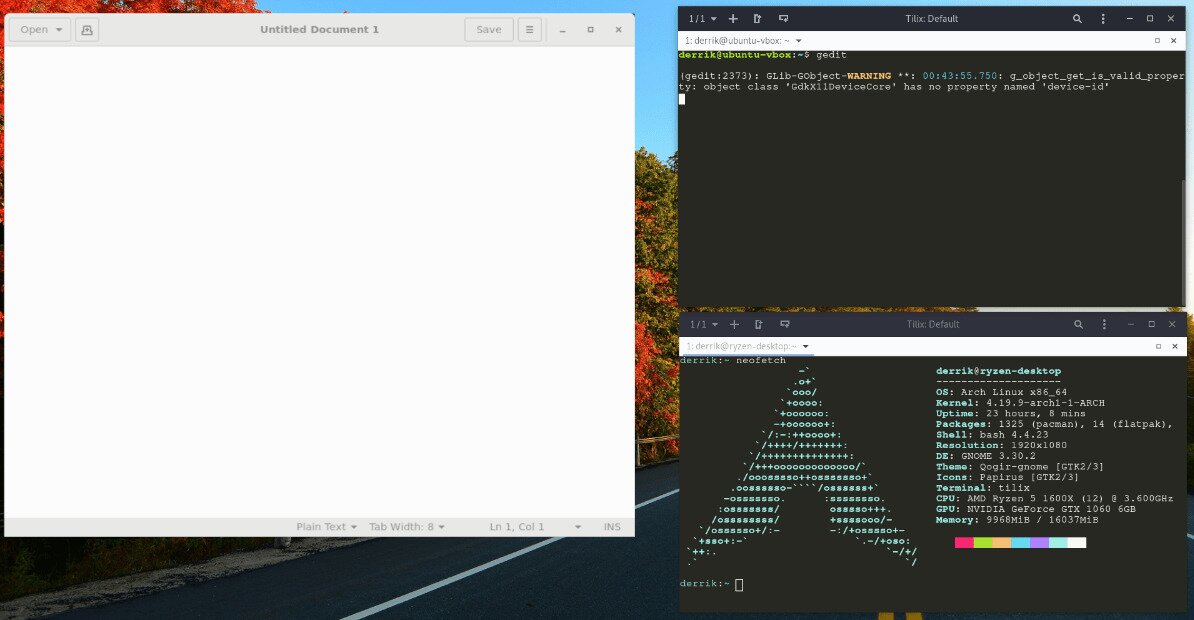Click add terminal down icon in bottom Tilix
The image size is (1194, 620).
784,324
